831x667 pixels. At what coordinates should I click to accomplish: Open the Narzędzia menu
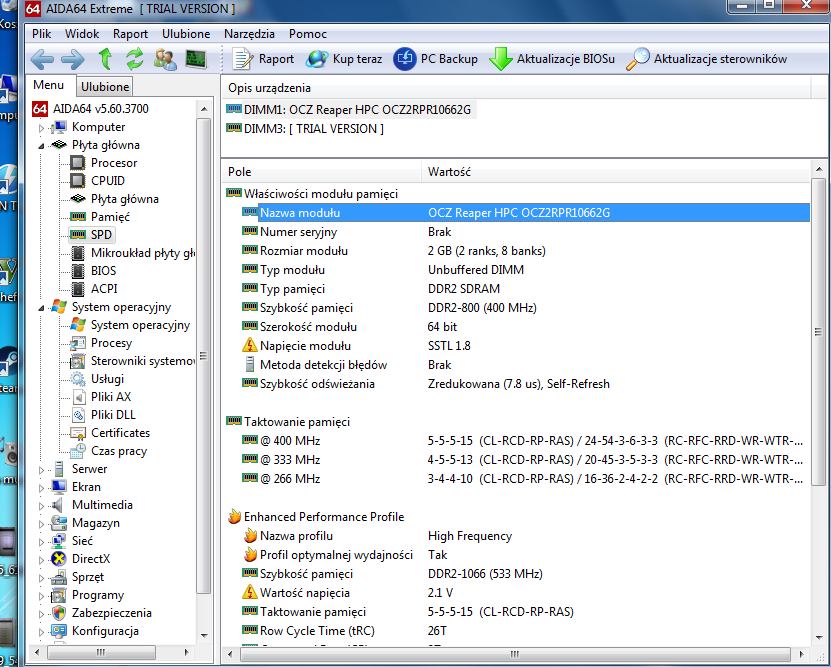coord(249,34)
